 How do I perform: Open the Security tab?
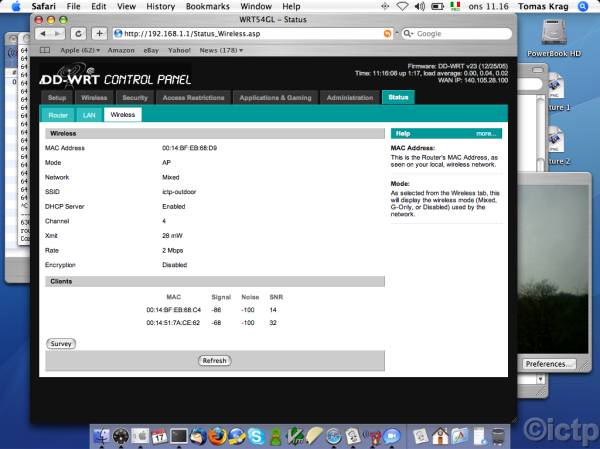[135, 98]
